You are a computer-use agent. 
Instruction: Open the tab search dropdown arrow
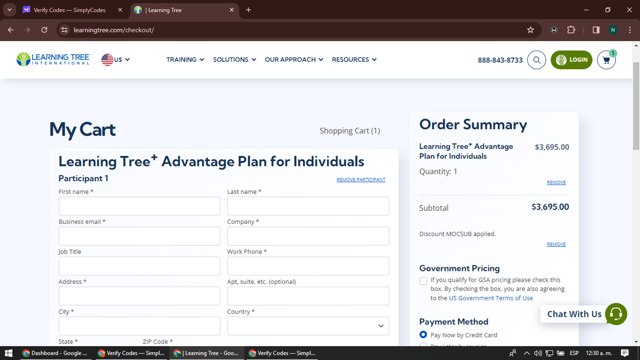(9, 10)
